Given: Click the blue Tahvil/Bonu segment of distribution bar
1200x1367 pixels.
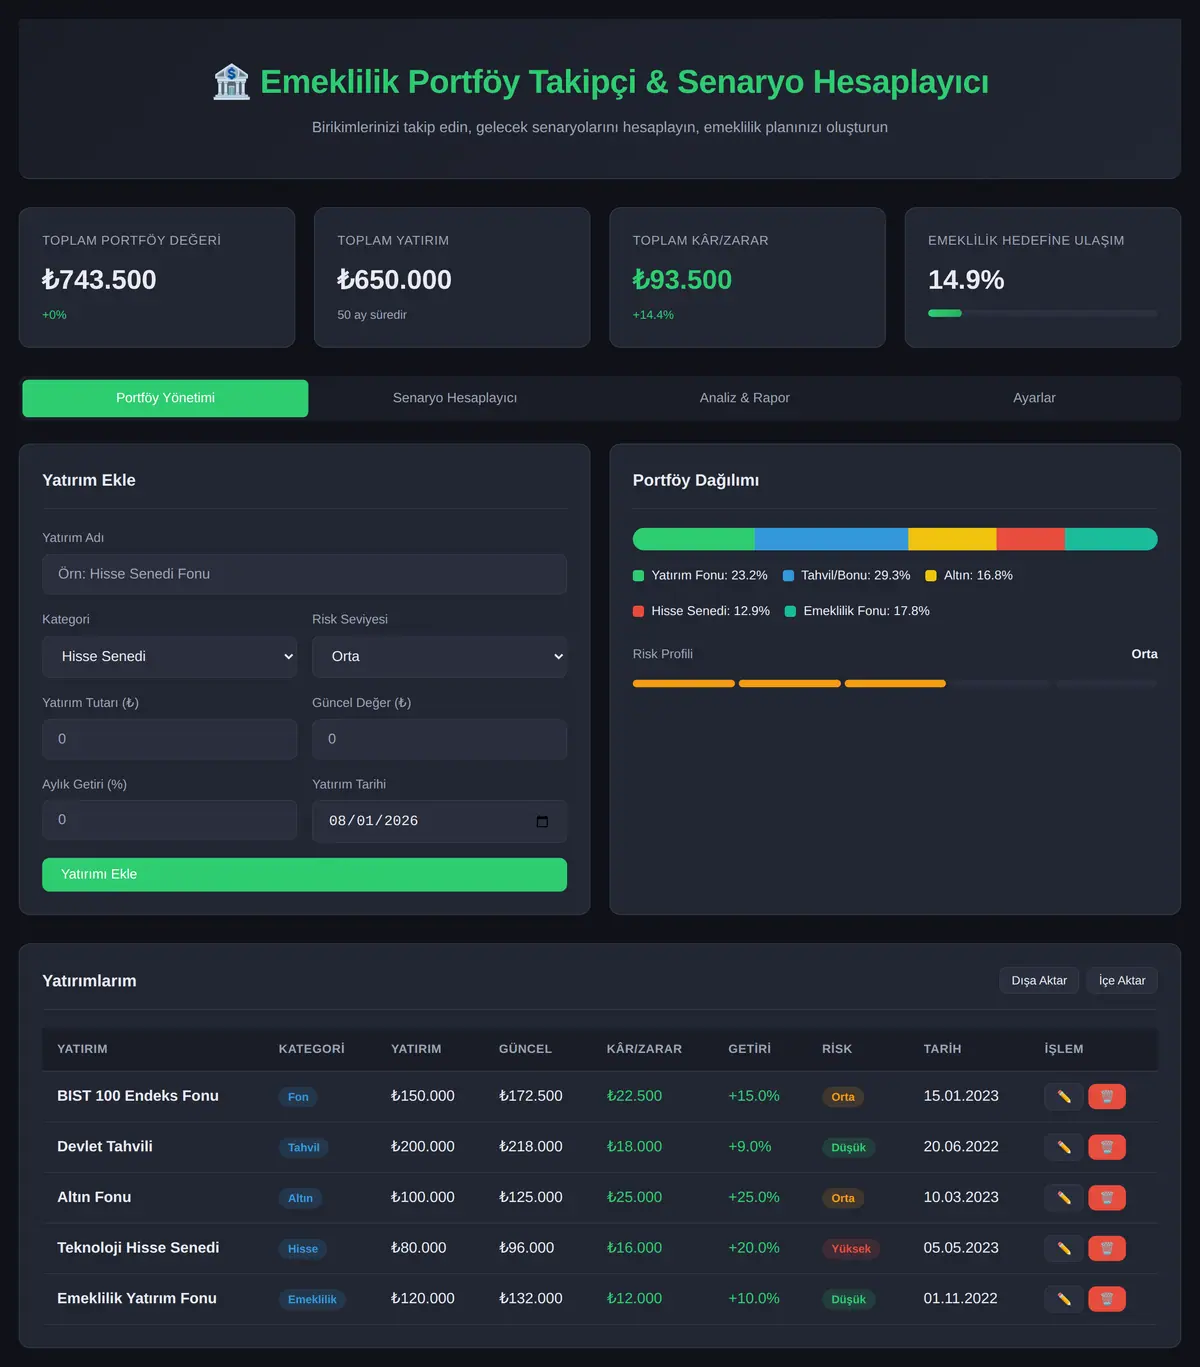Looking at the screenshot, I should [831, 539].
